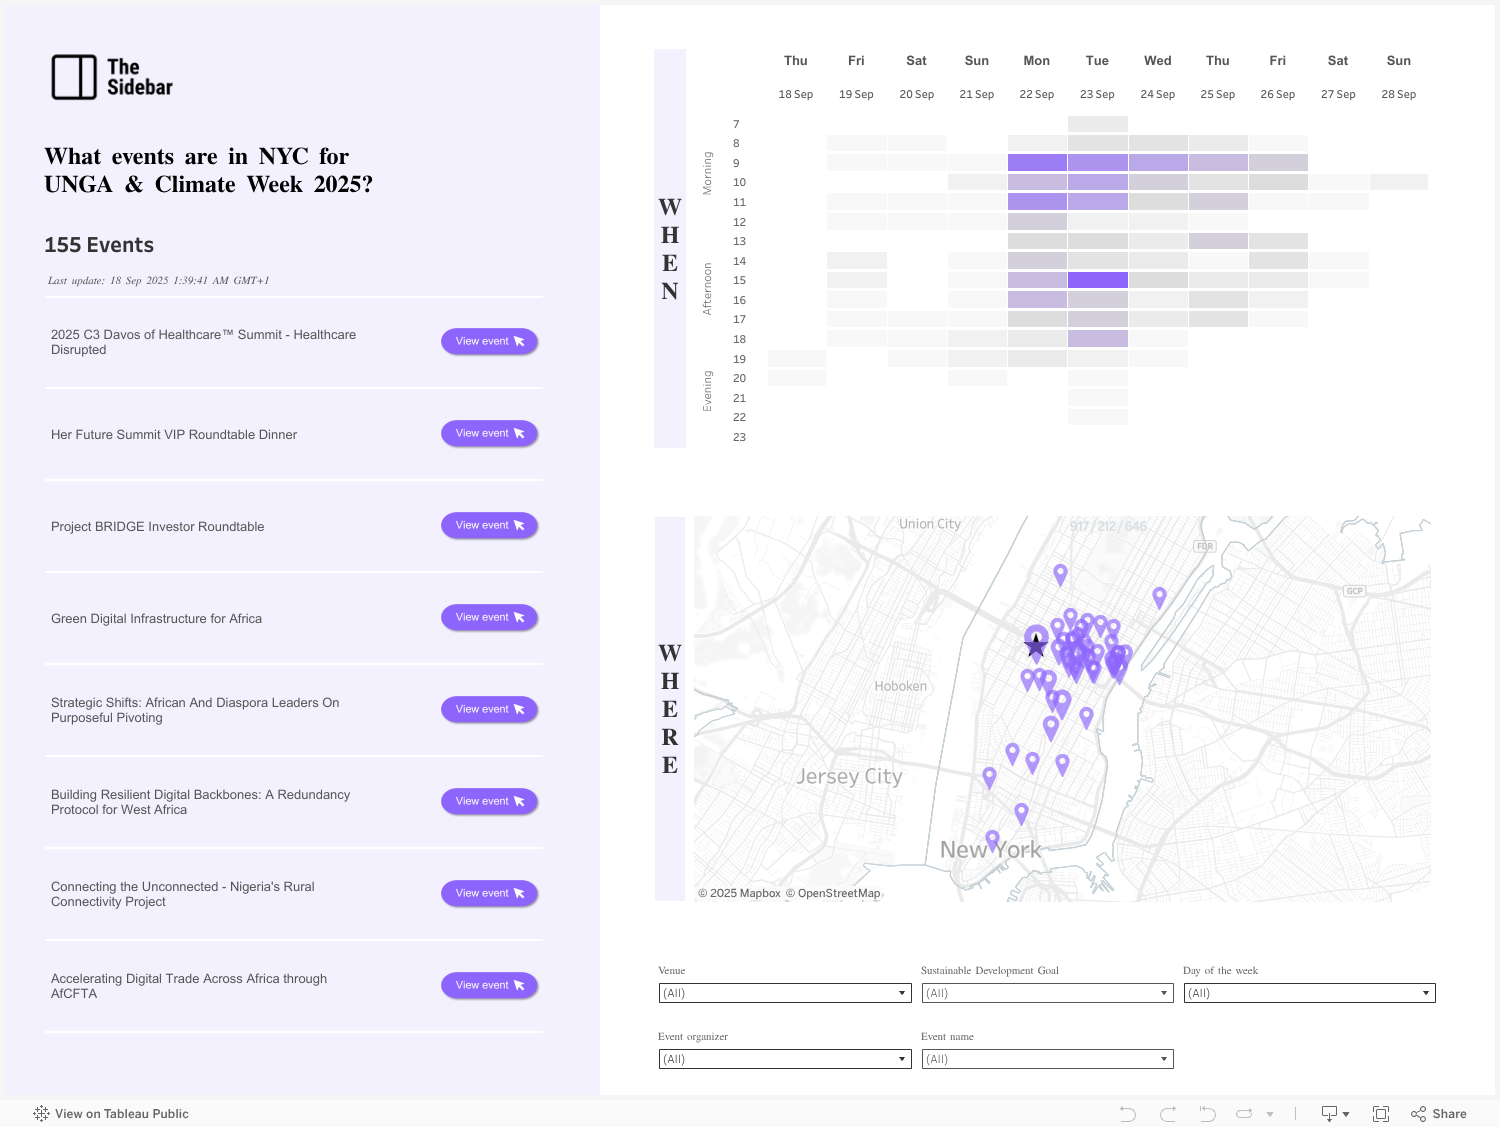View event for Connecting the Unconnected Nigeria
This screenshot has height=1127, width=1500.
coord(490,893)
